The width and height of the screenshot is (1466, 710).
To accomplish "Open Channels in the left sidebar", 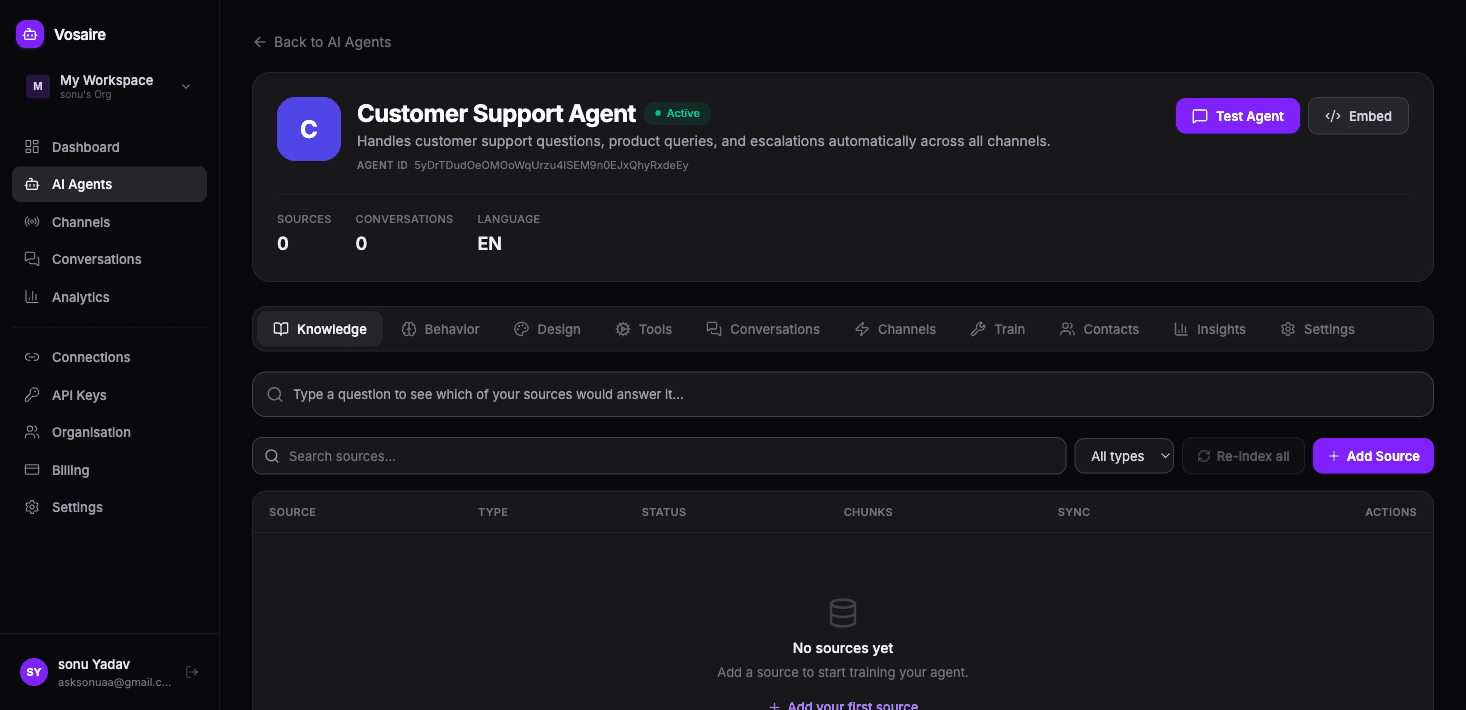I will (109, 222).
